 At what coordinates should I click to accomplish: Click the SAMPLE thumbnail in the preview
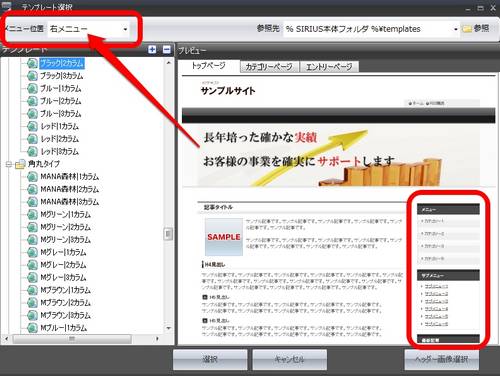pos(224,237)
